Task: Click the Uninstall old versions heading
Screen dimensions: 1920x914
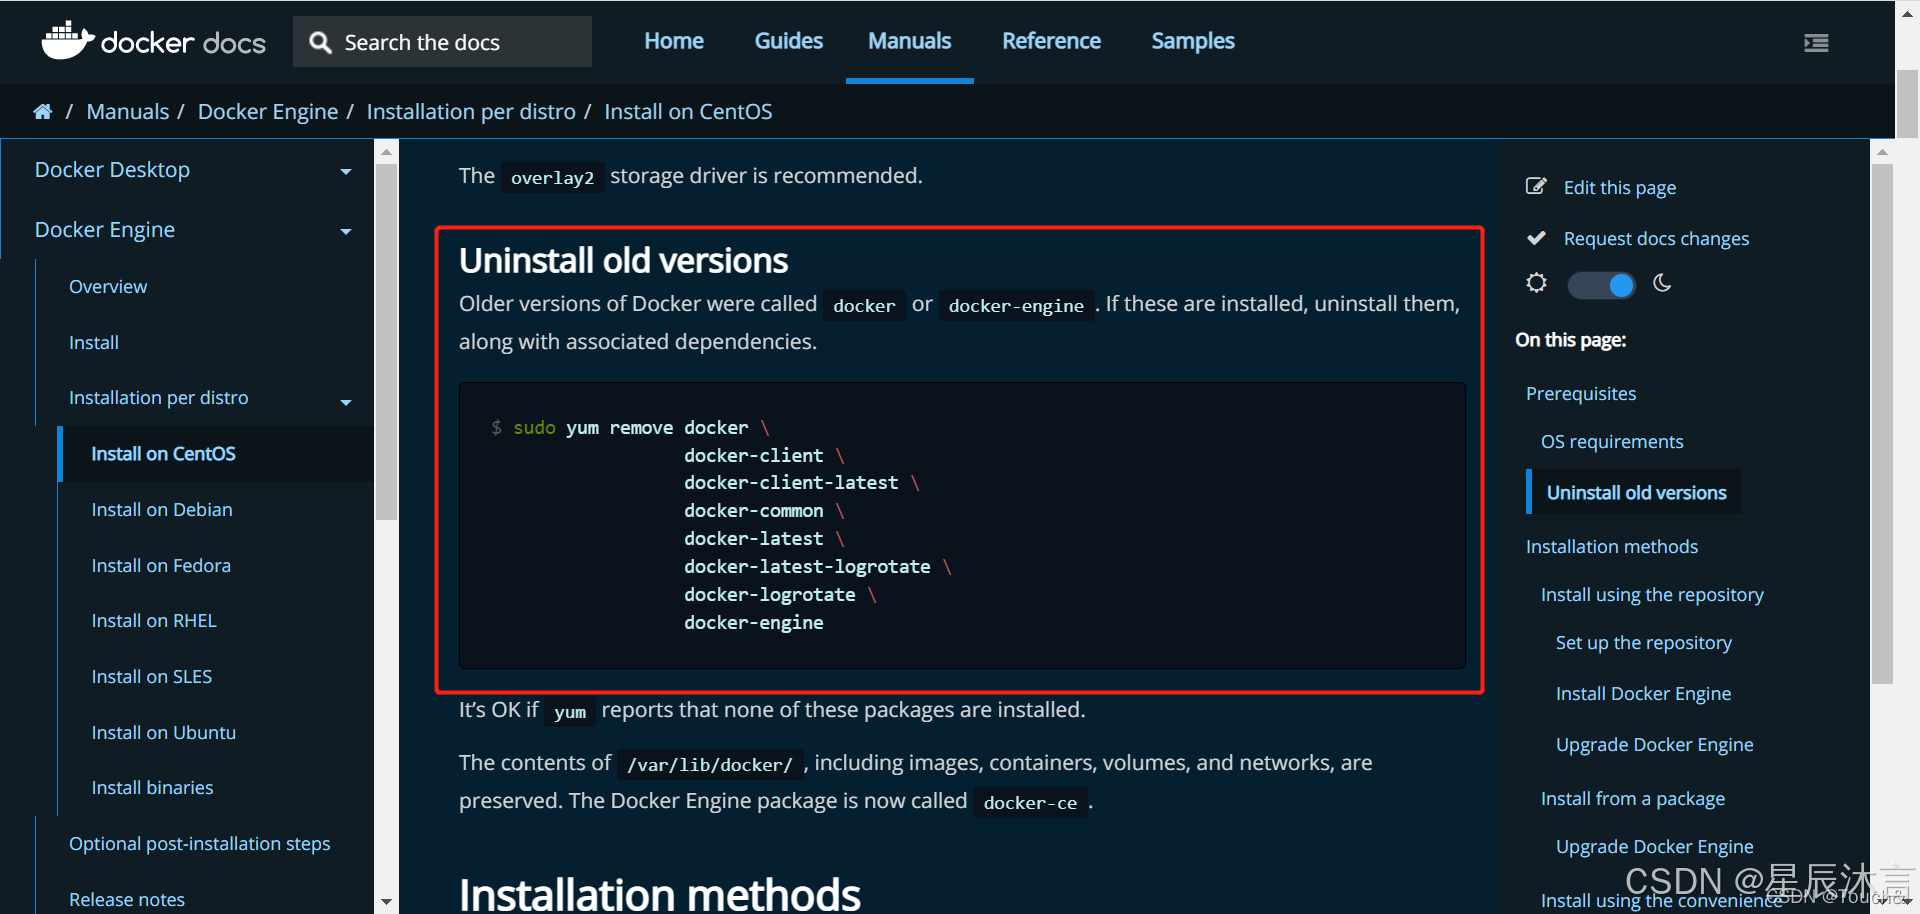Action: (624, 261)
